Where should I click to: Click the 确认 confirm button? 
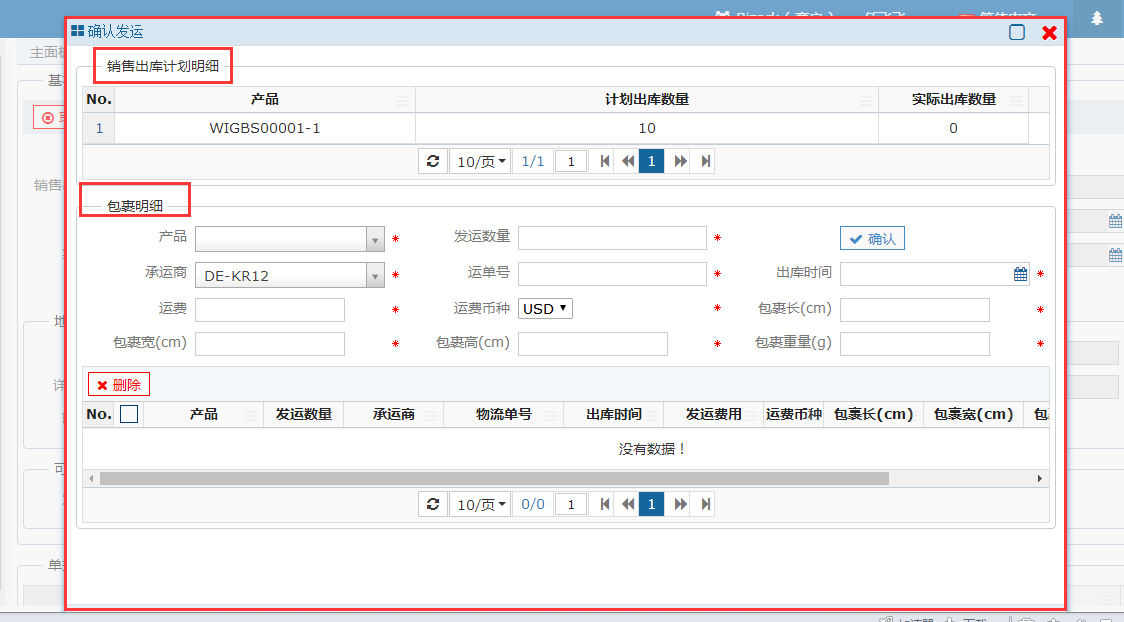tap(872, 239)
